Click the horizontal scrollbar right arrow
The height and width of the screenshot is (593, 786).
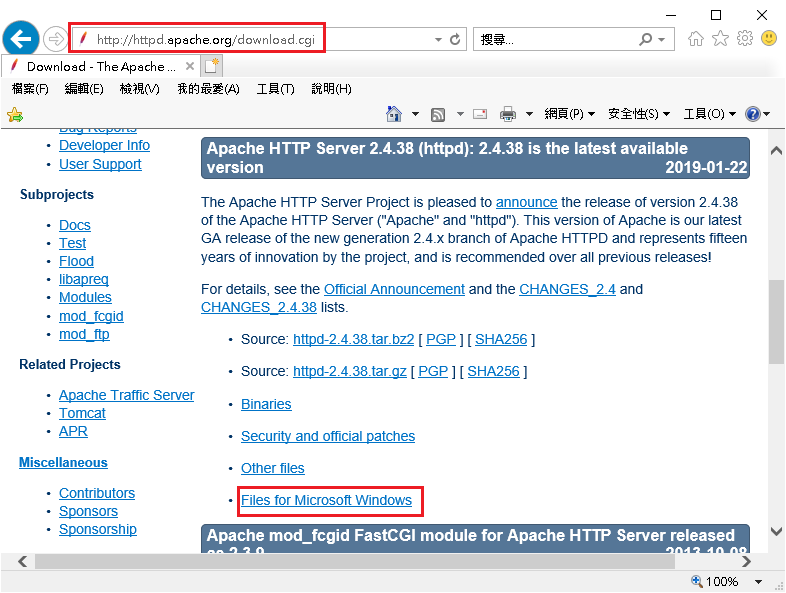[x=746, y=561]
